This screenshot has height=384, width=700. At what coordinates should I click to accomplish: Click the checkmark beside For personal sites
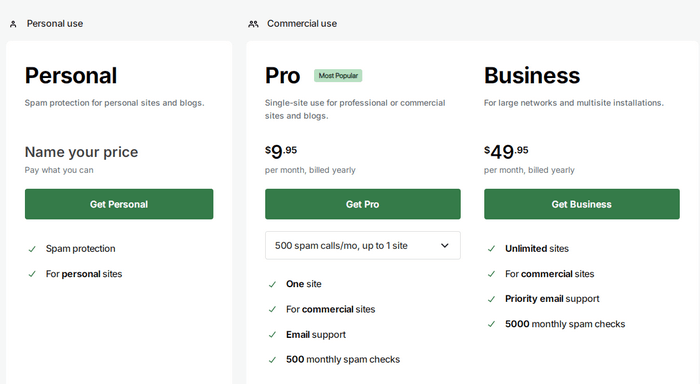click(x=32, y=274)
